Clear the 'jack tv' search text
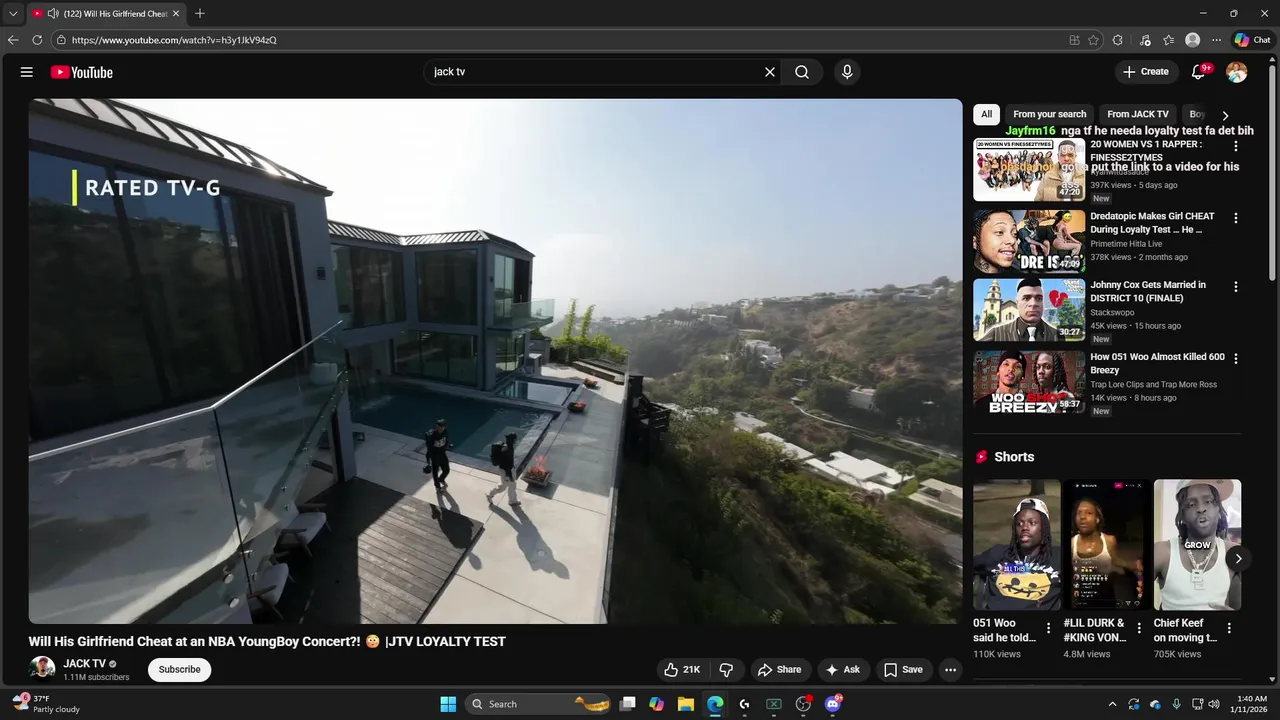 point(770,72)
